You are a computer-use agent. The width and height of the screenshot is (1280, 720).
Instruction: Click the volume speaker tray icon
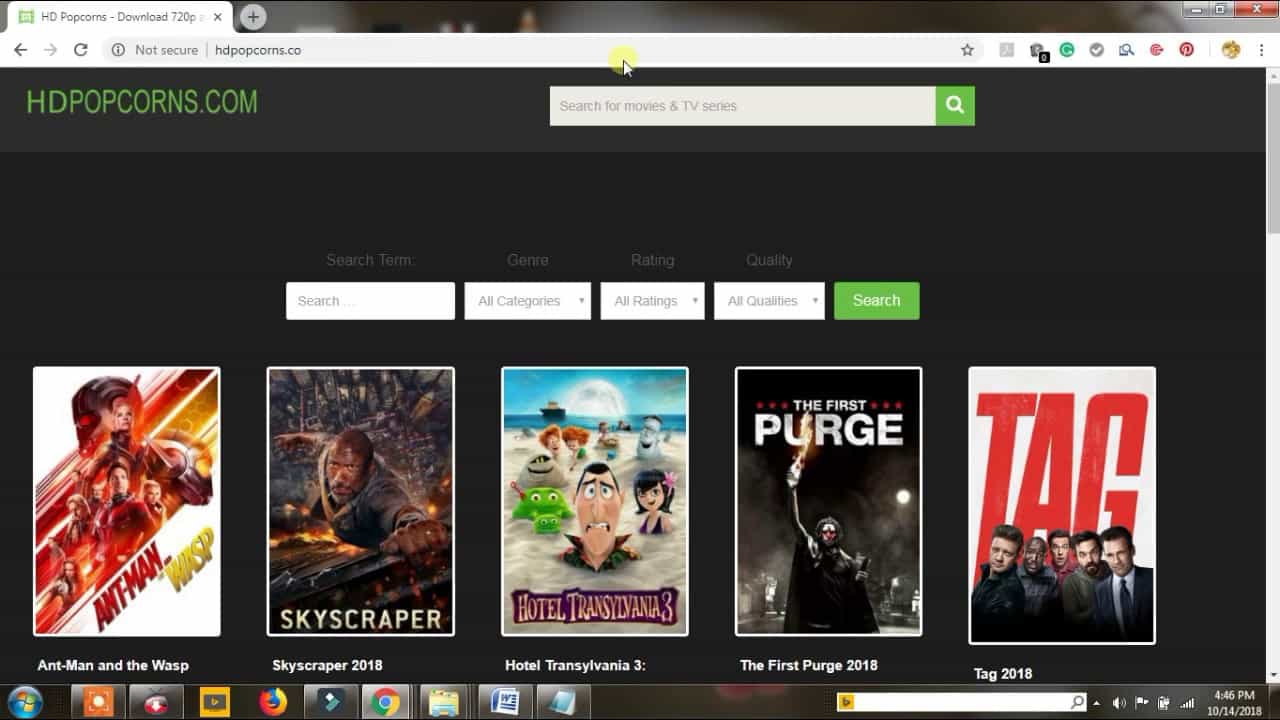point(1118,703)
